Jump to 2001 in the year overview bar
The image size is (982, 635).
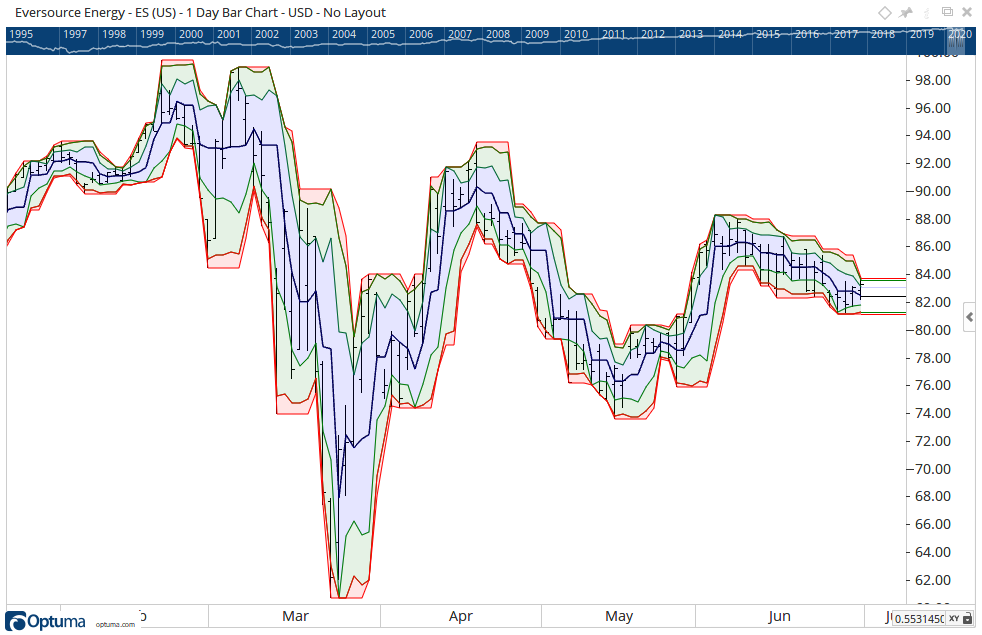[x=229, y=34]
